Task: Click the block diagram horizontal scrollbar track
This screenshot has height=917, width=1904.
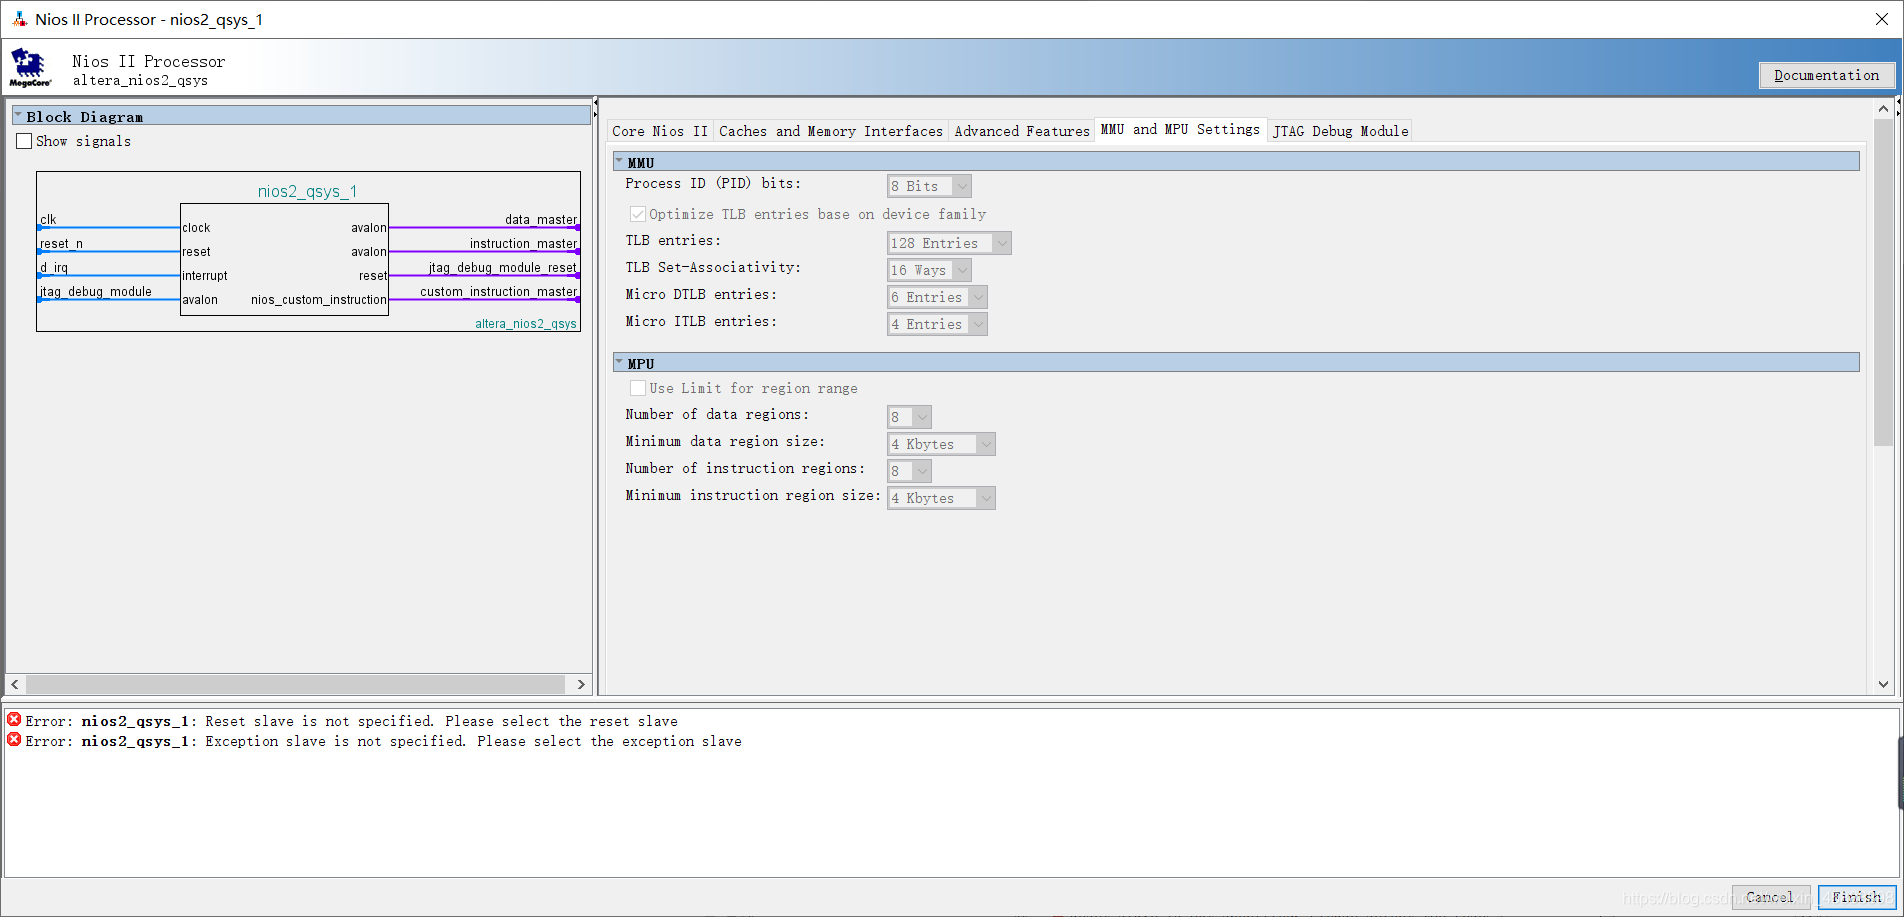Action: (x=296, y=684)
